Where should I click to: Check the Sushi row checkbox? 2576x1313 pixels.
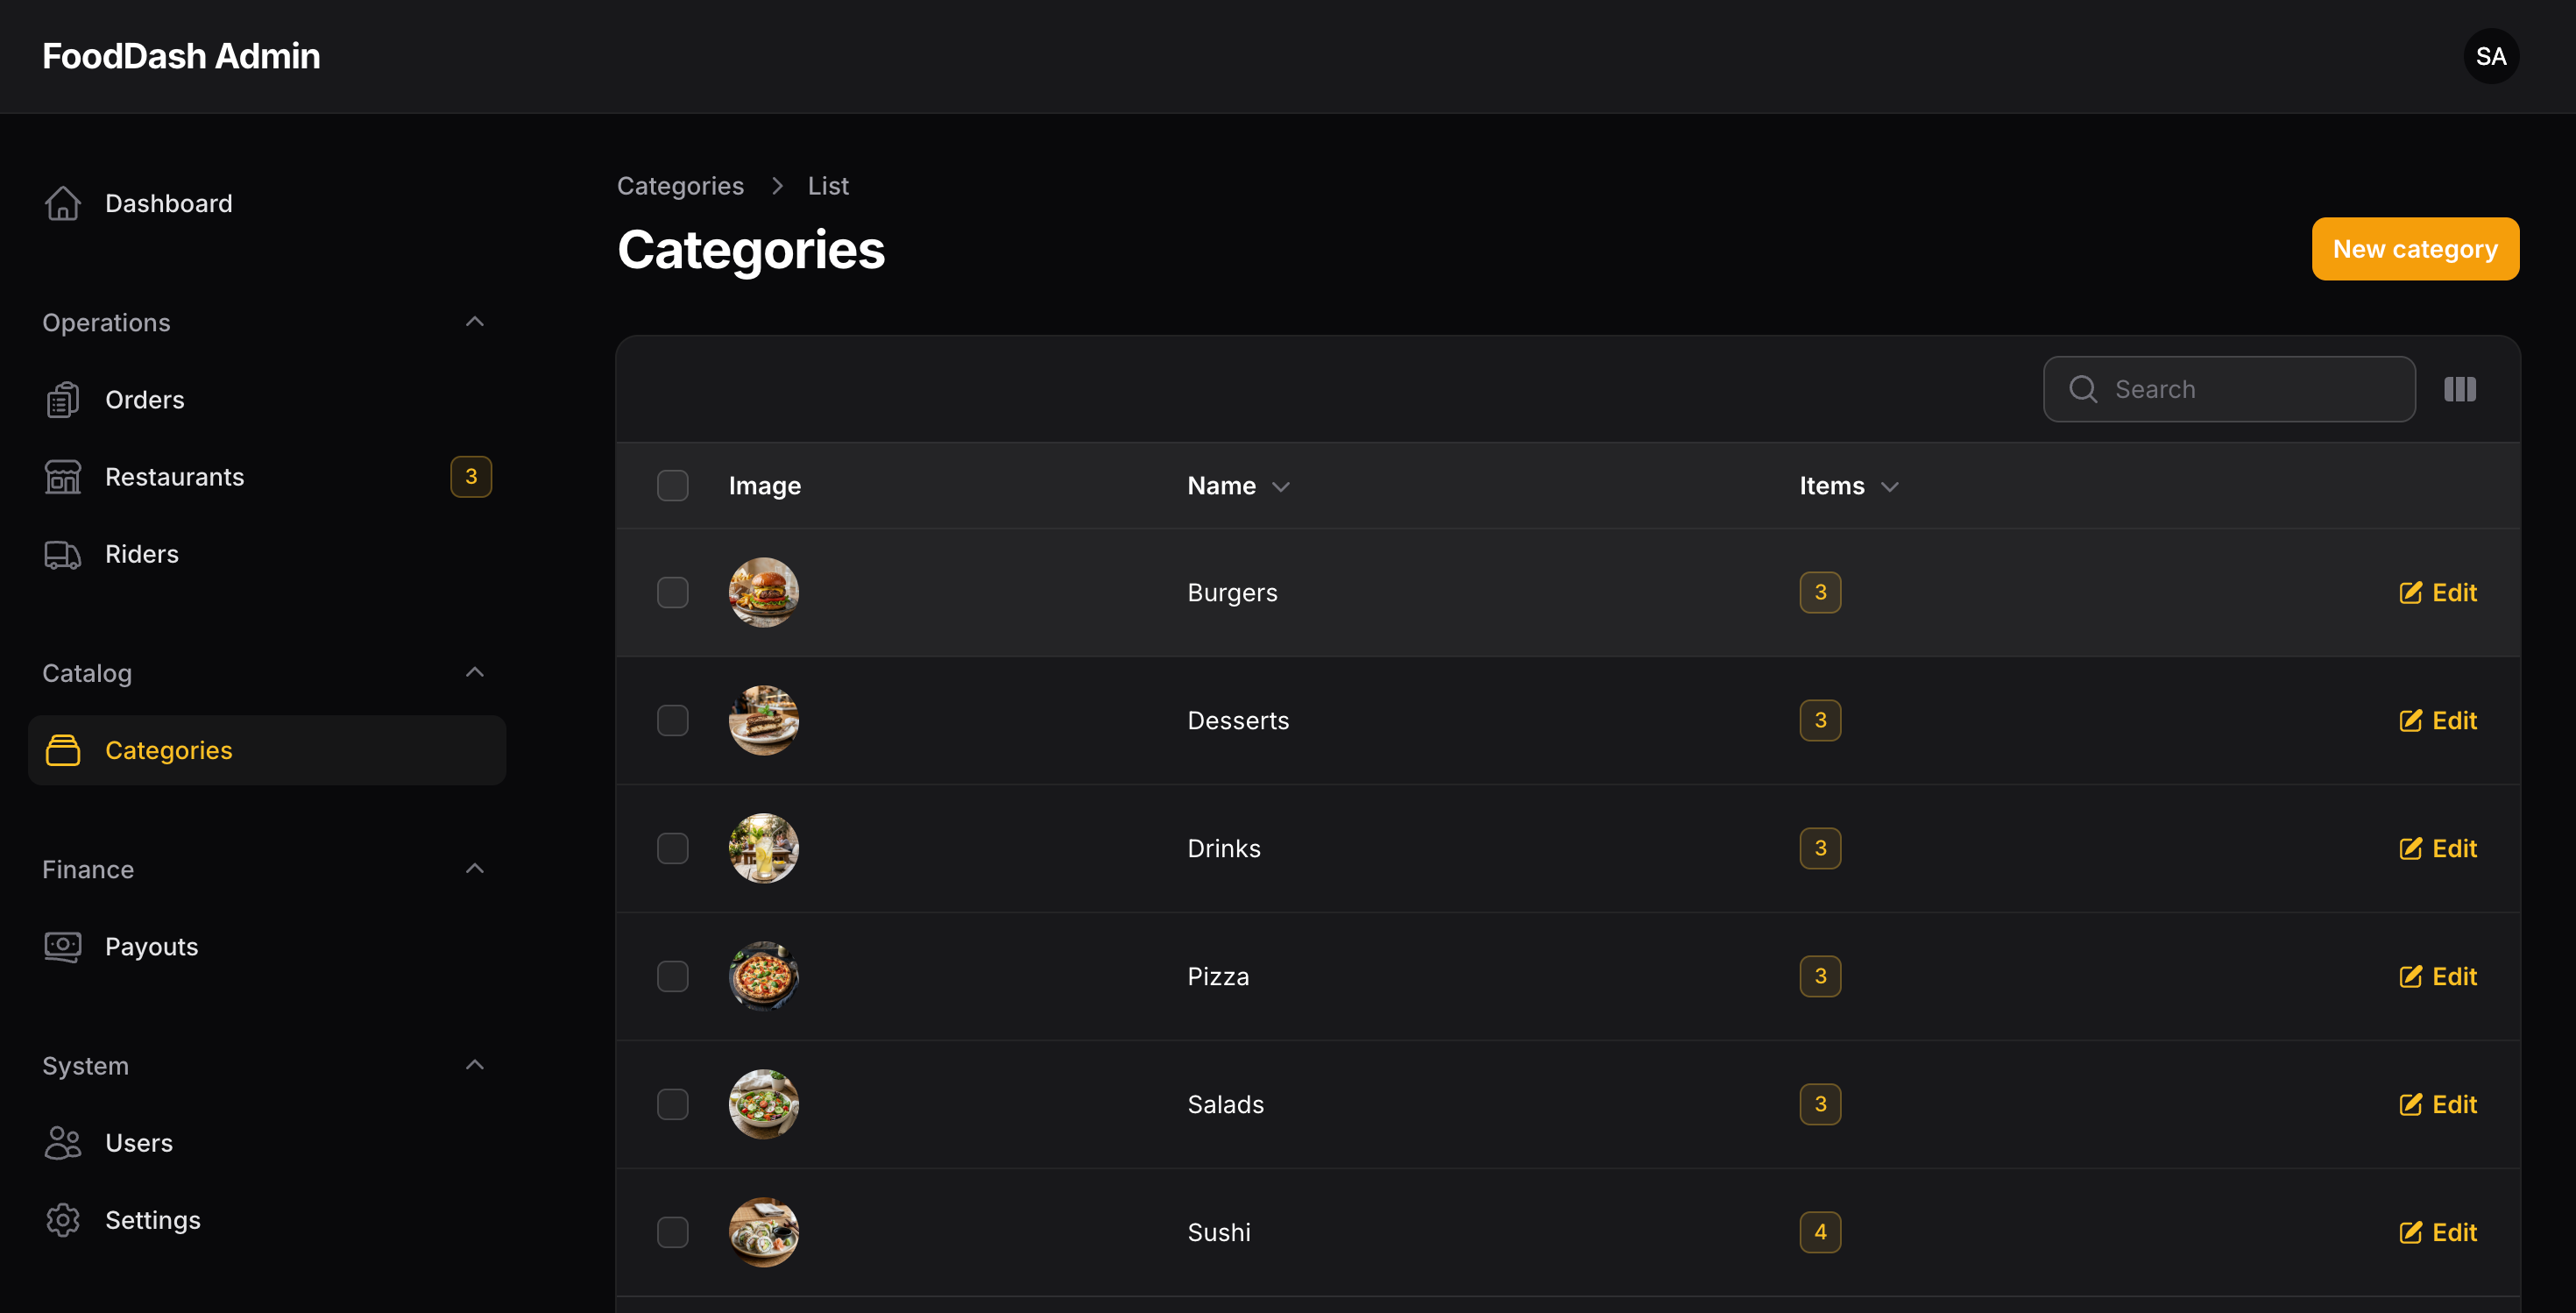(x=673, y=1233)
